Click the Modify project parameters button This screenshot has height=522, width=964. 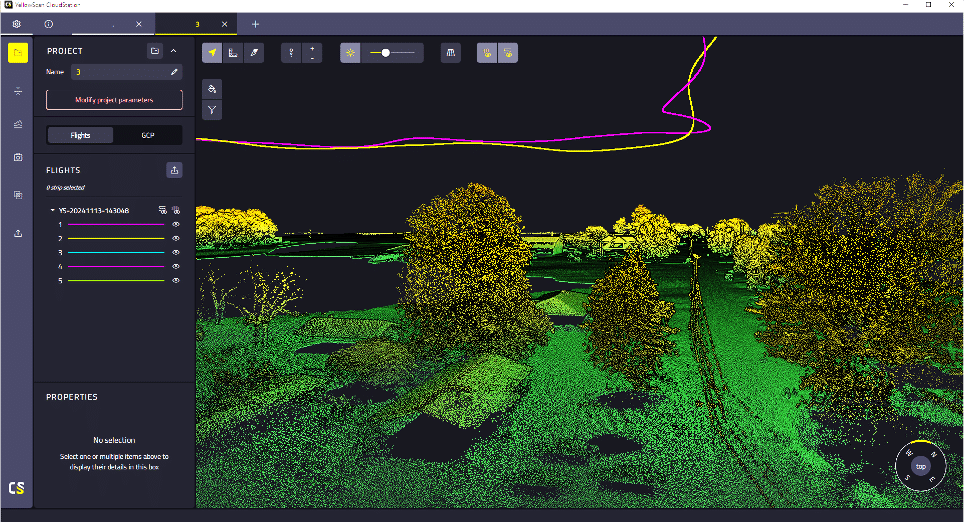coord(114,100)
